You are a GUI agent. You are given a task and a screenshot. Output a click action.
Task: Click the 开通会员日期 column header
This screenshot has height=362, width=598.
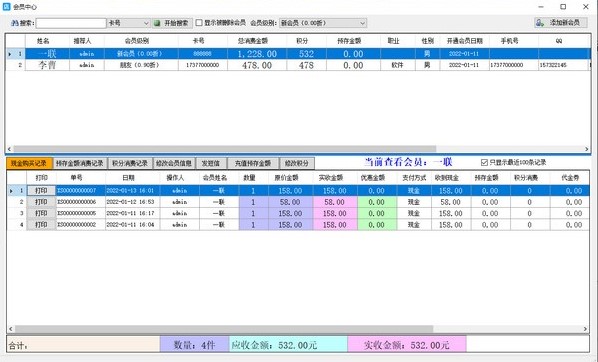465,41
